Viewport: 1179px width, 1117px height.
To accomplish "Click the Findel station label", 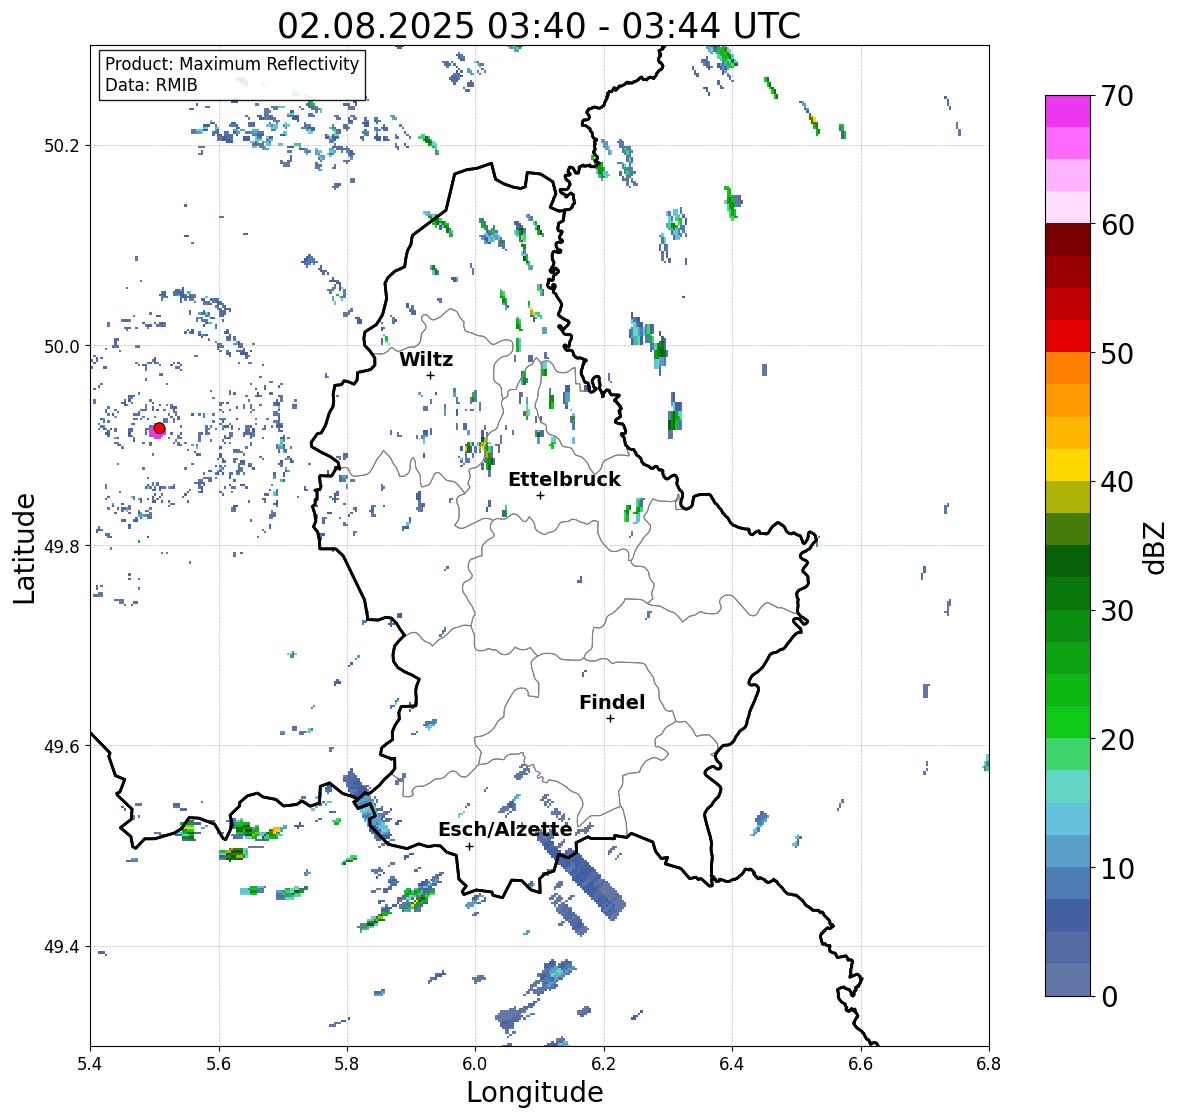I will 611,702.
